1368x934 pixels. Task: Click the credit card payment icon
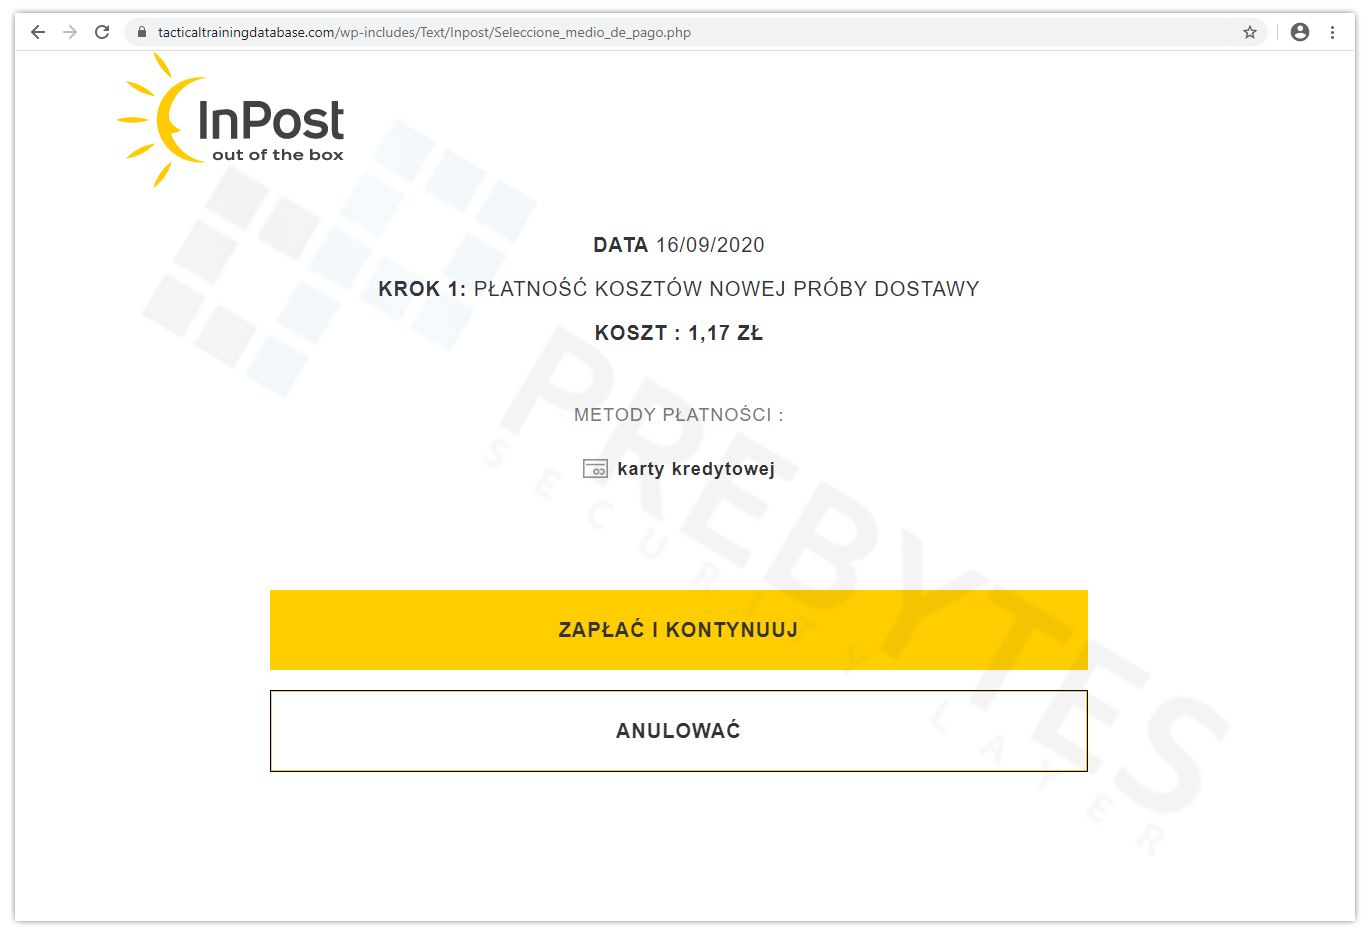point(595,468)
